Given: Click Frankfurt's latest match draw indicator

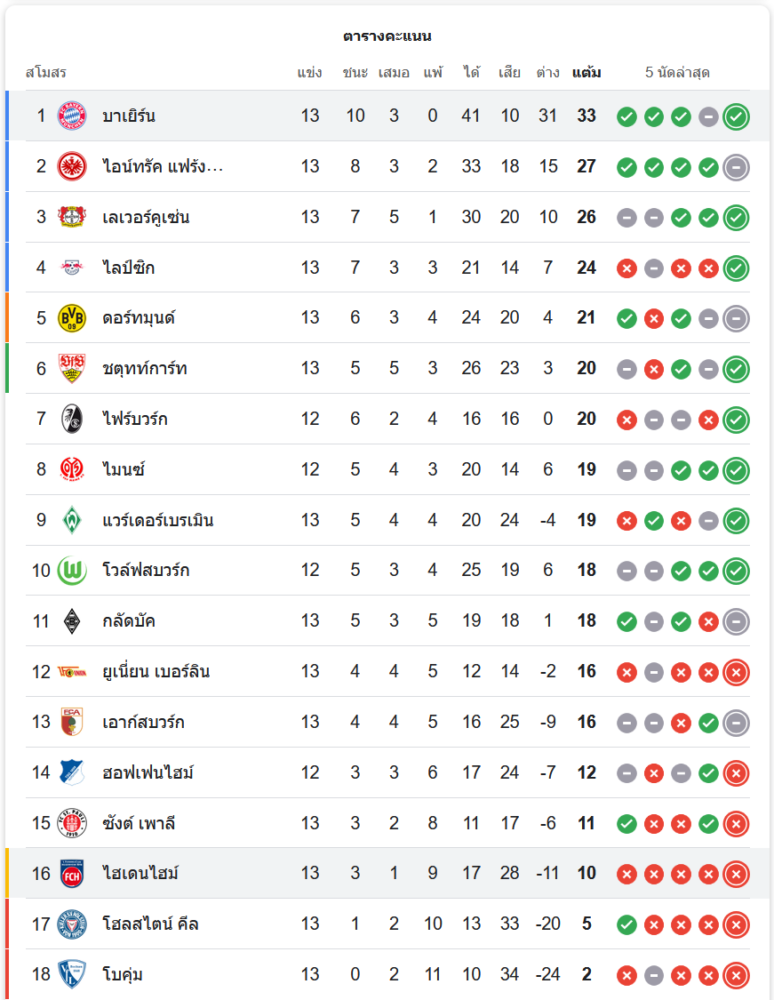Looking at the screenshot, I should point(736,167).
